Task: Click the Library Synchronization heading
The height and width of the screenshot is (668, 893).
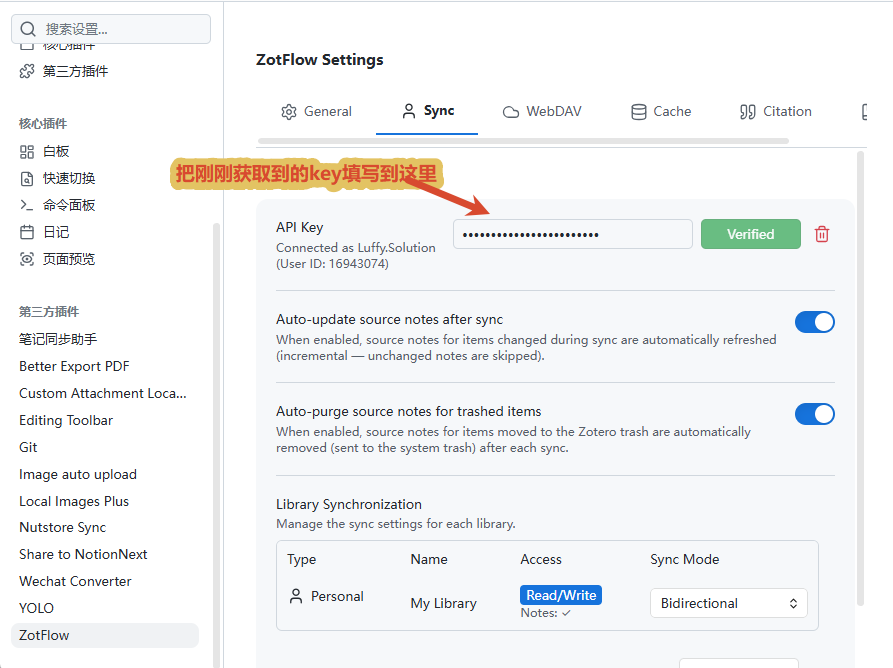Action: click(349, 505)
